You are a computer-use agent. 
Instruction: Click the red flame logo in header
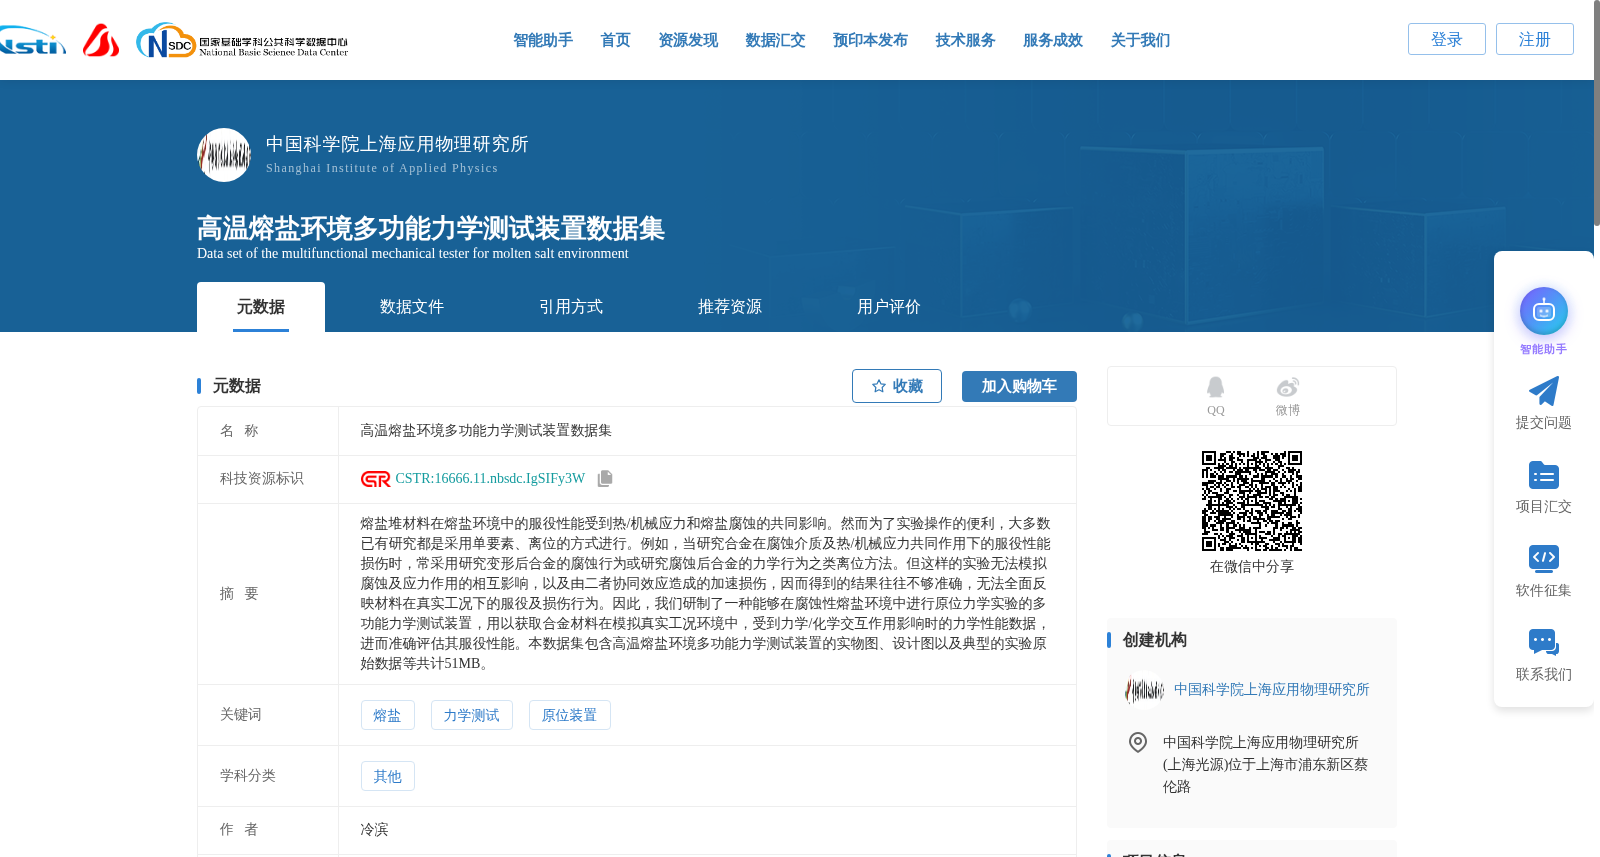point(101,40)
